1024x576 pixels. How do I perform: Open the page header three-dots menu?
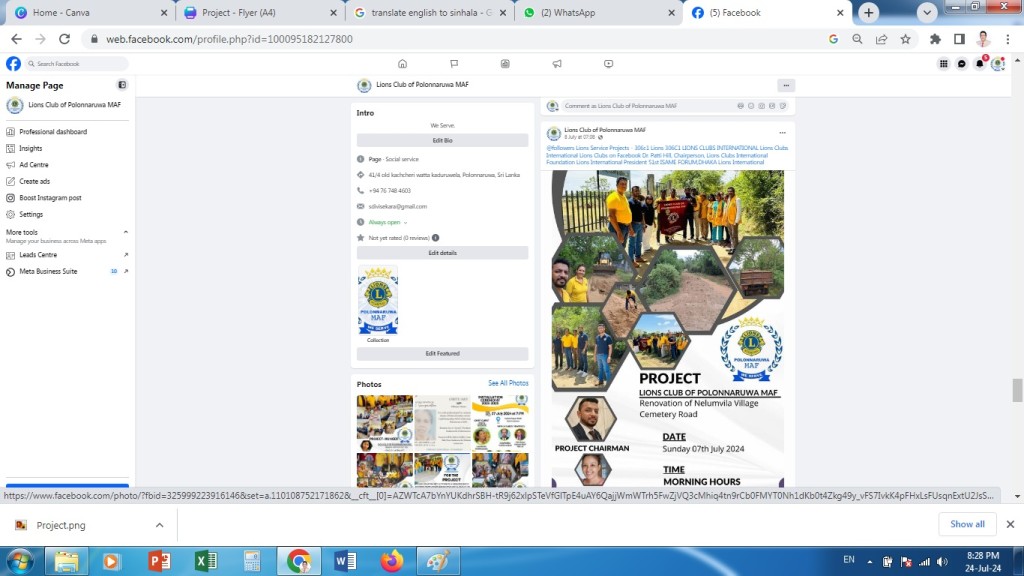tap(786, 85)
